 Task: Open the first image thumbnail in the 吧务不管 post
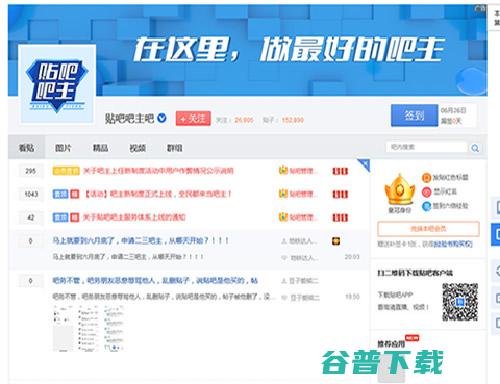click(63, 328)
